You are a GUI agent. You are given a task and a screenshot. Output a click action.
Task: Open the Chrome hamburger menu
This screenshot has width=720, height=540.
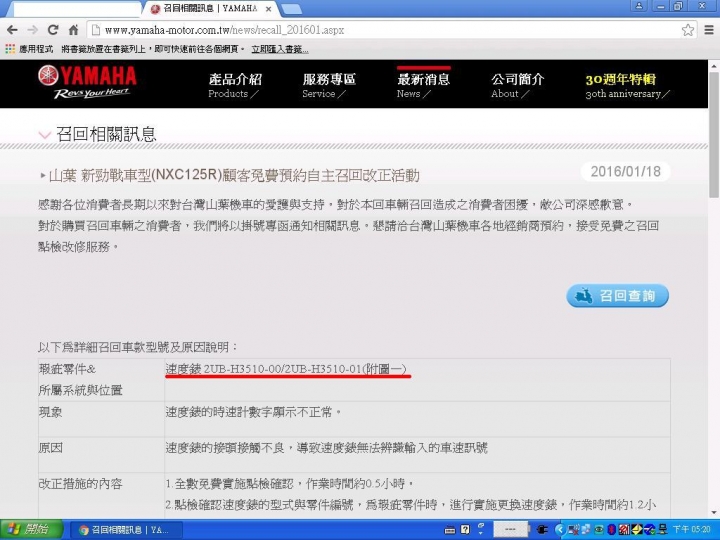[709, 30]
